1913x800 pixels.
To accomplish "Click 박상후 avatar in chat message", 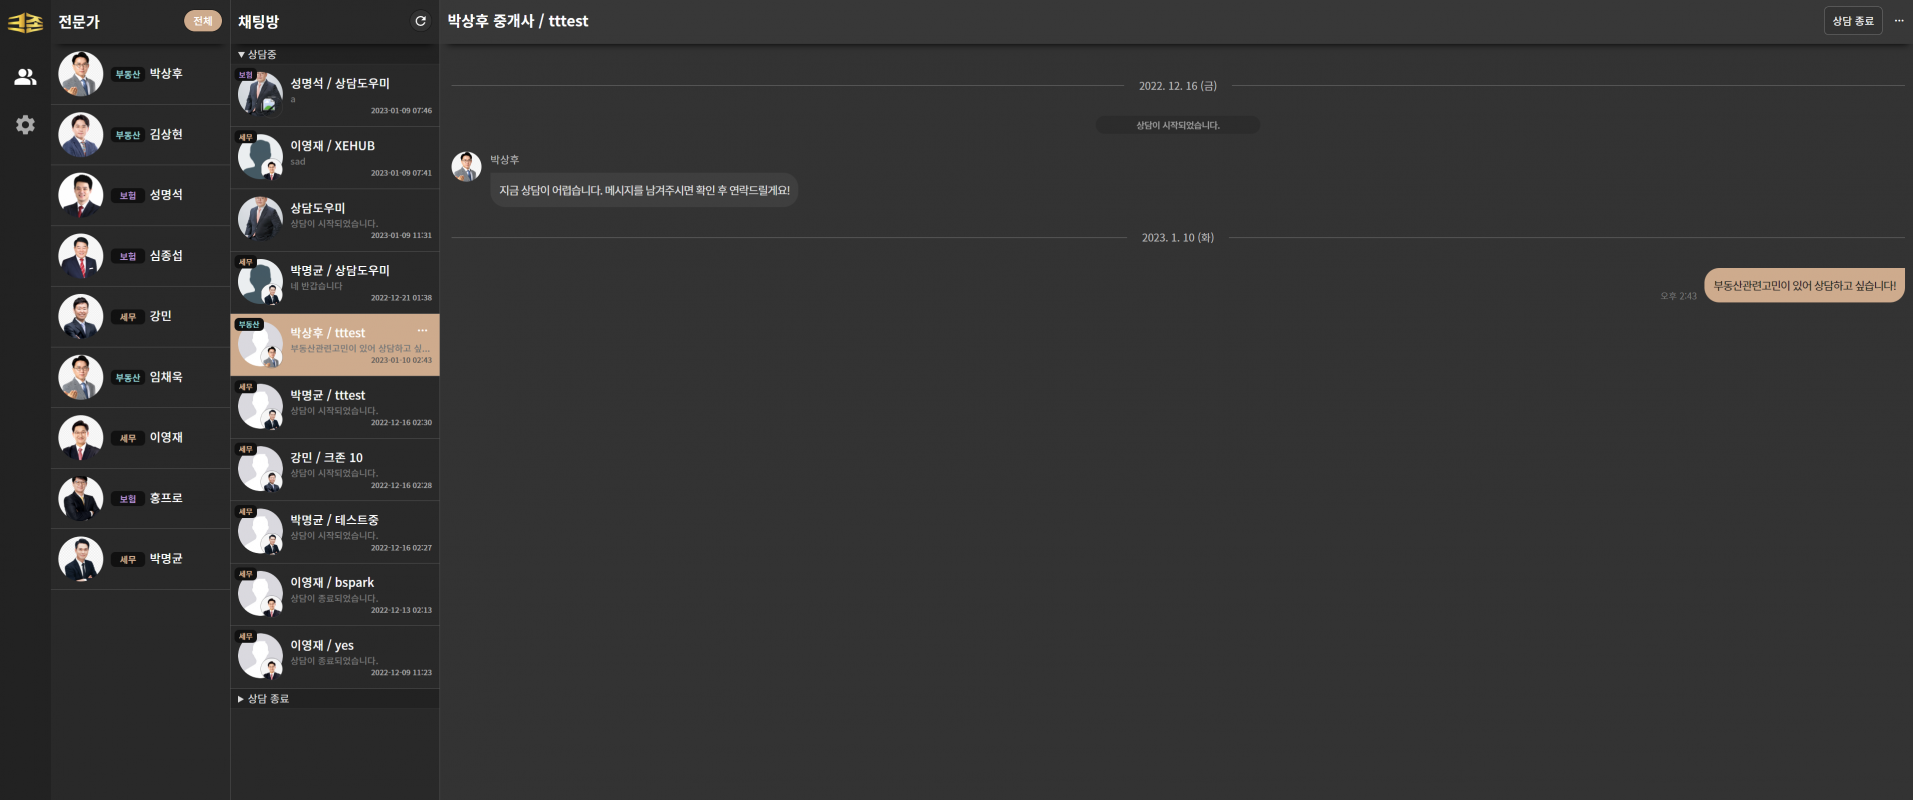I will click(466, 166).
